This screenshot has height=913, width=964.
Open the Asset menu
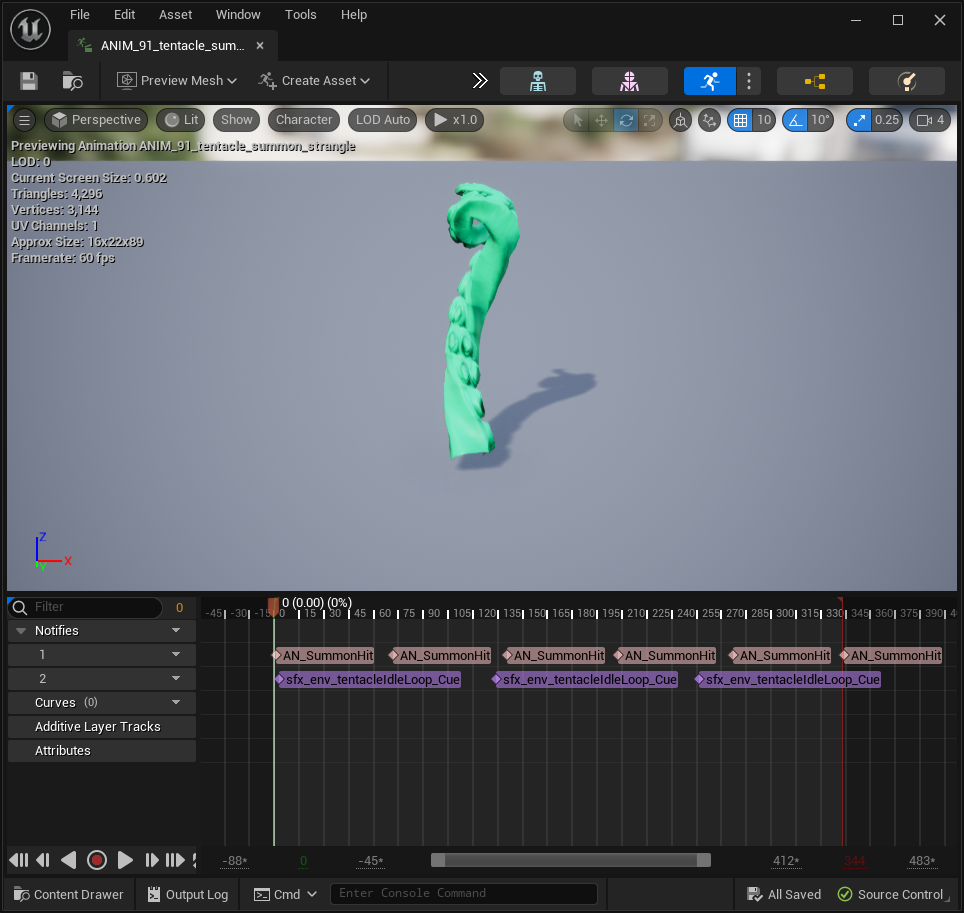pos(175,15)
